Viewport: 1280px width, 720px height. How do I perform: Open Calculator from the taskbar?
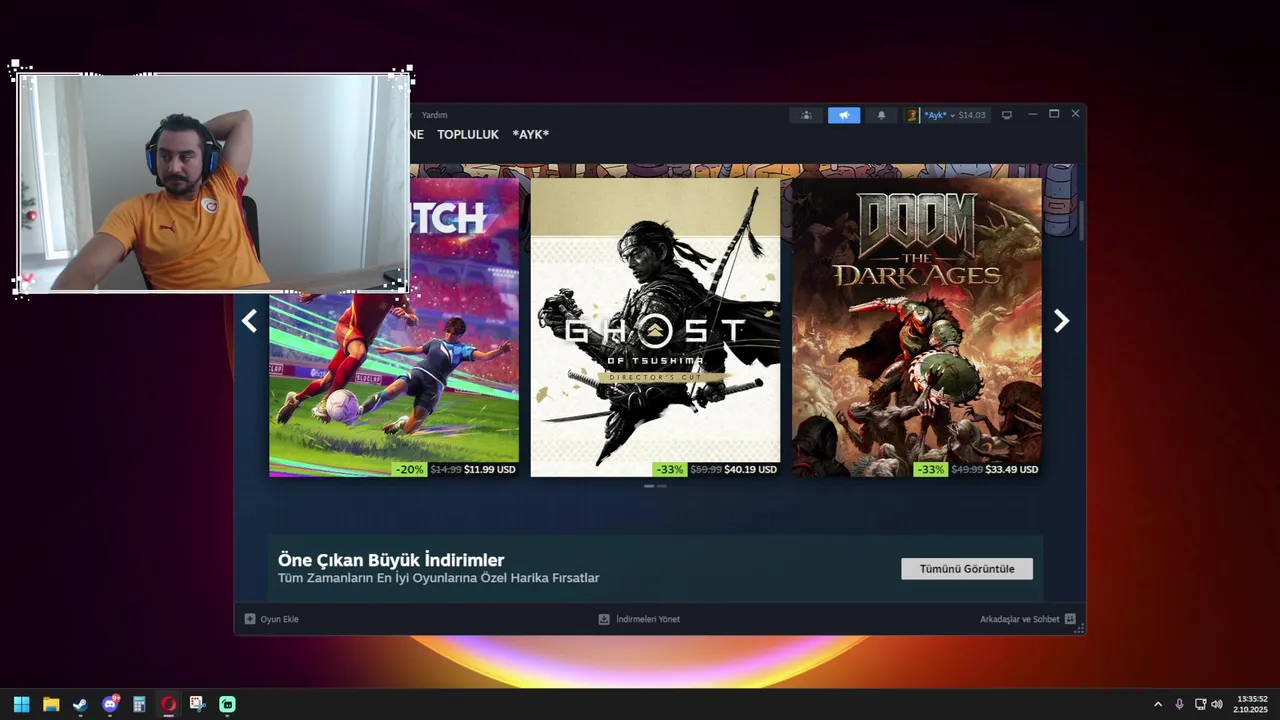(139, 704)
